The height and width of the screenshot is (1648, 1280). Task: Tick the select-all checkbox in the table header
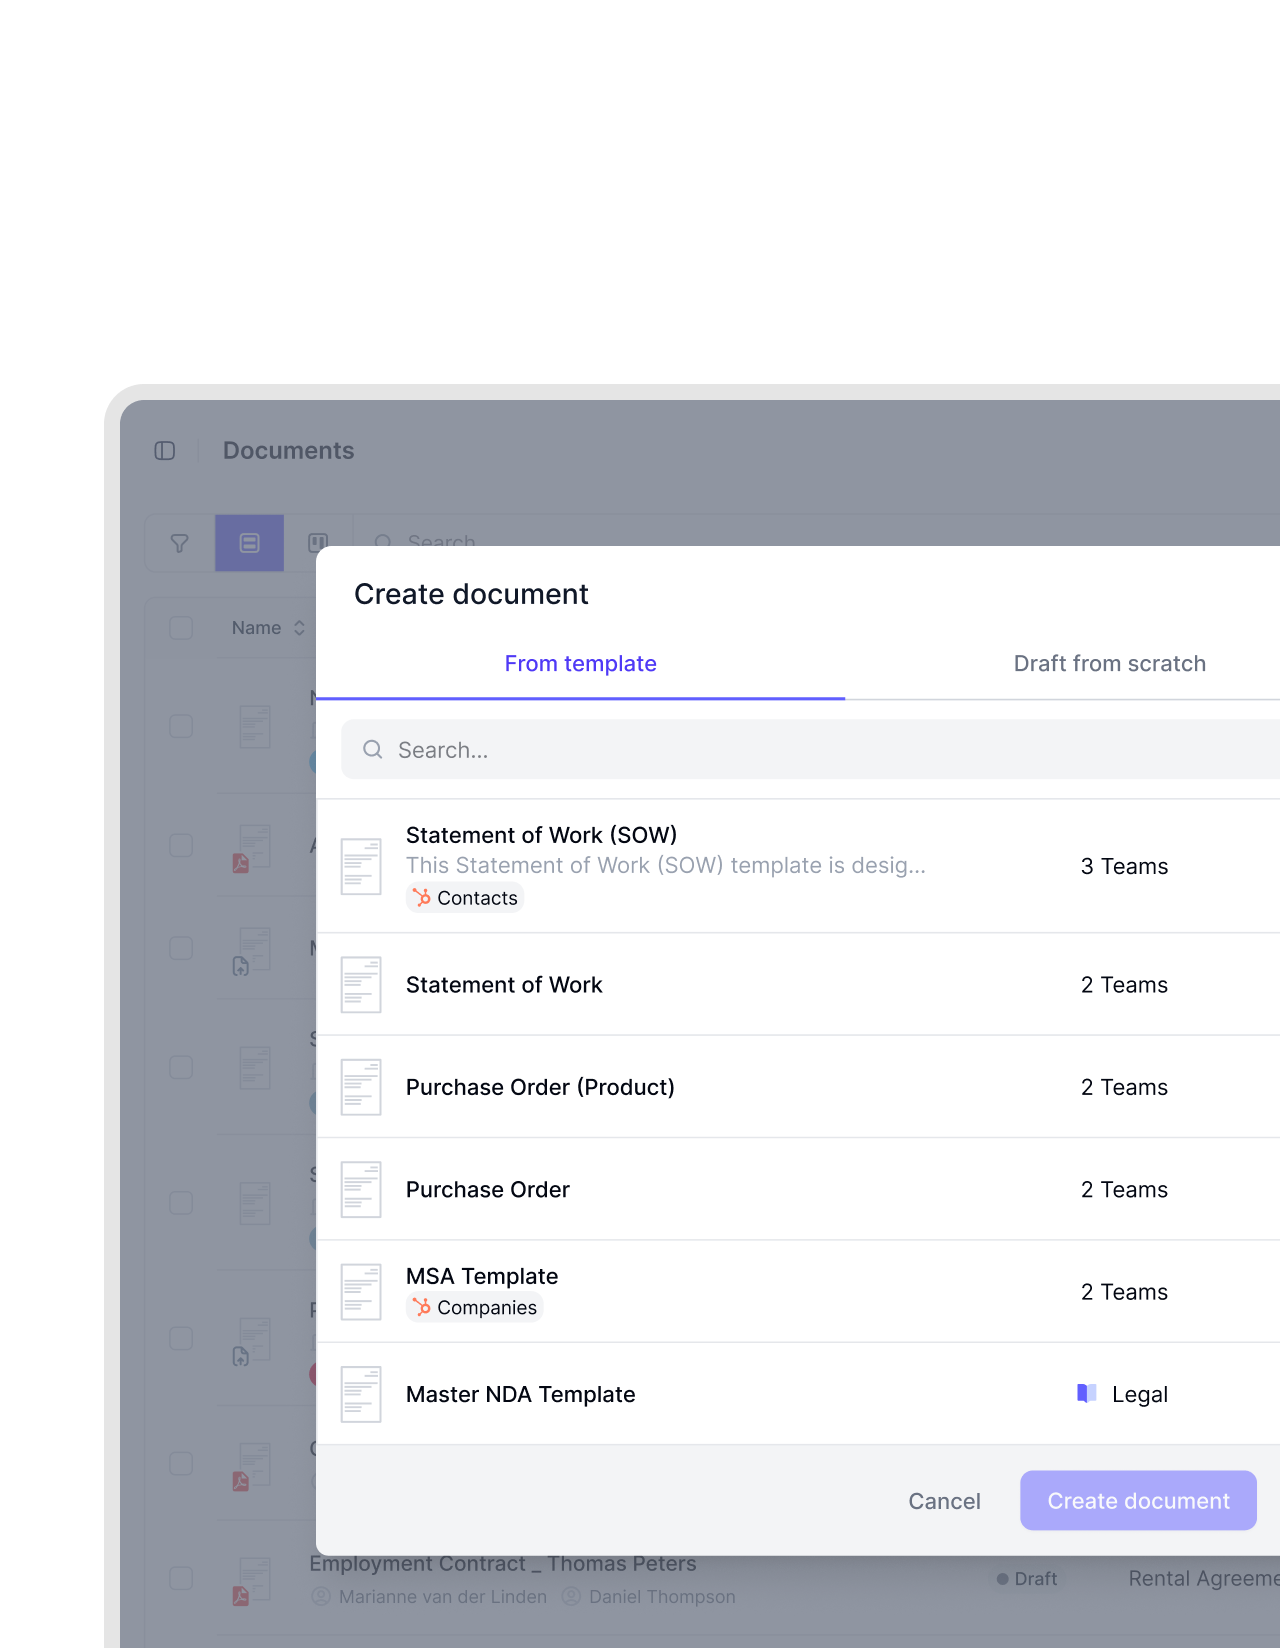[x=181, y=628]
